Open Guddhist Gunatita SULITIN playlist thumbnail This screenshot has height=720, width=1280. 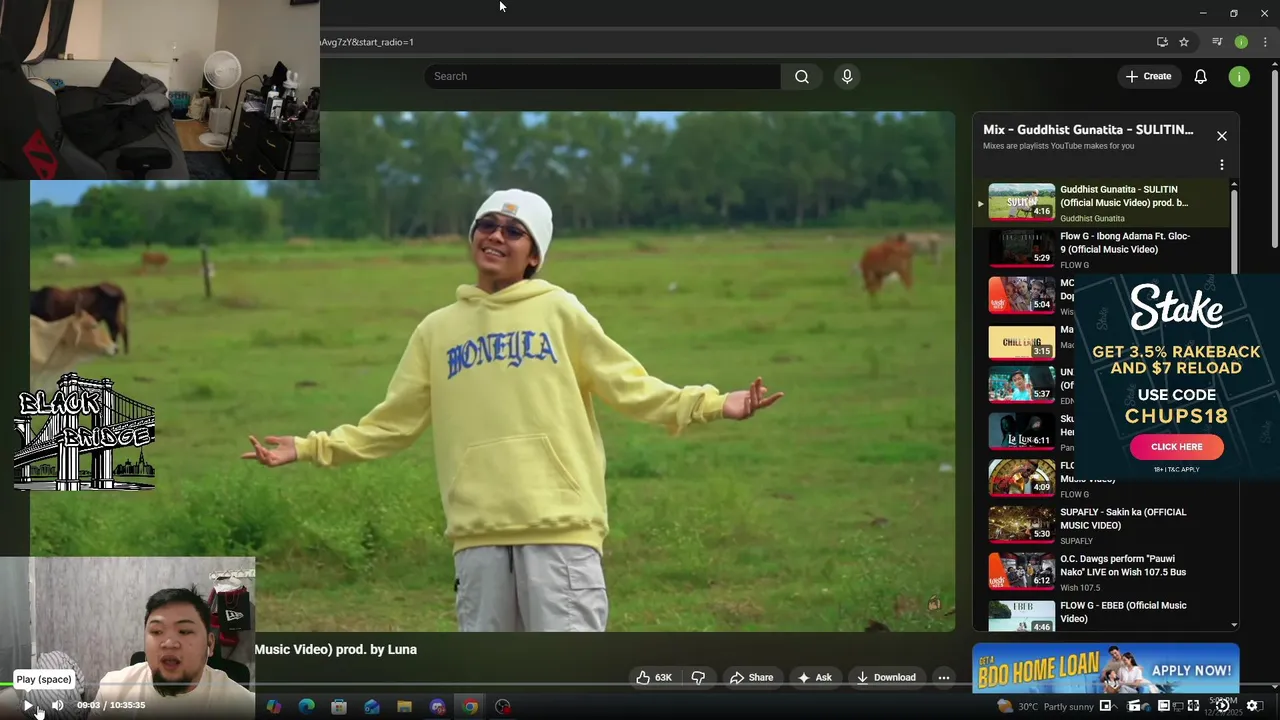click(1021, 201)
